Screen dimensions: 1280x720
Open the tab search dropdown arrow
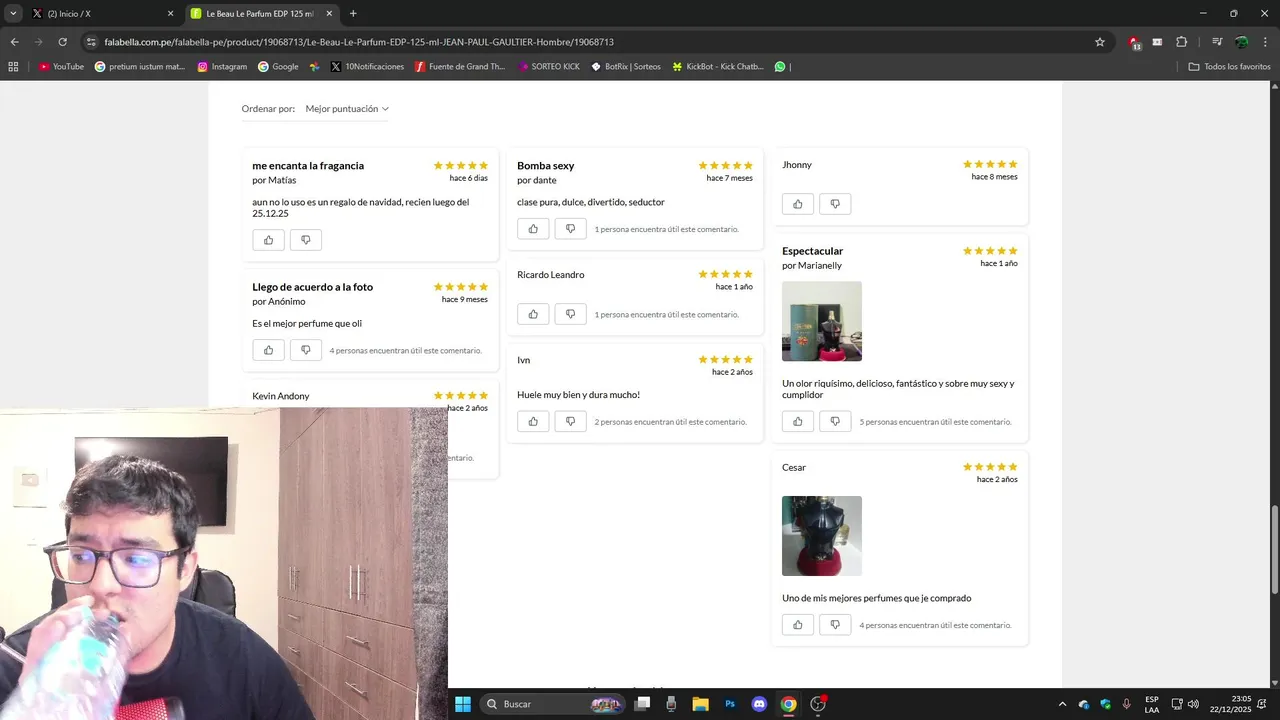tap(13, 13)
